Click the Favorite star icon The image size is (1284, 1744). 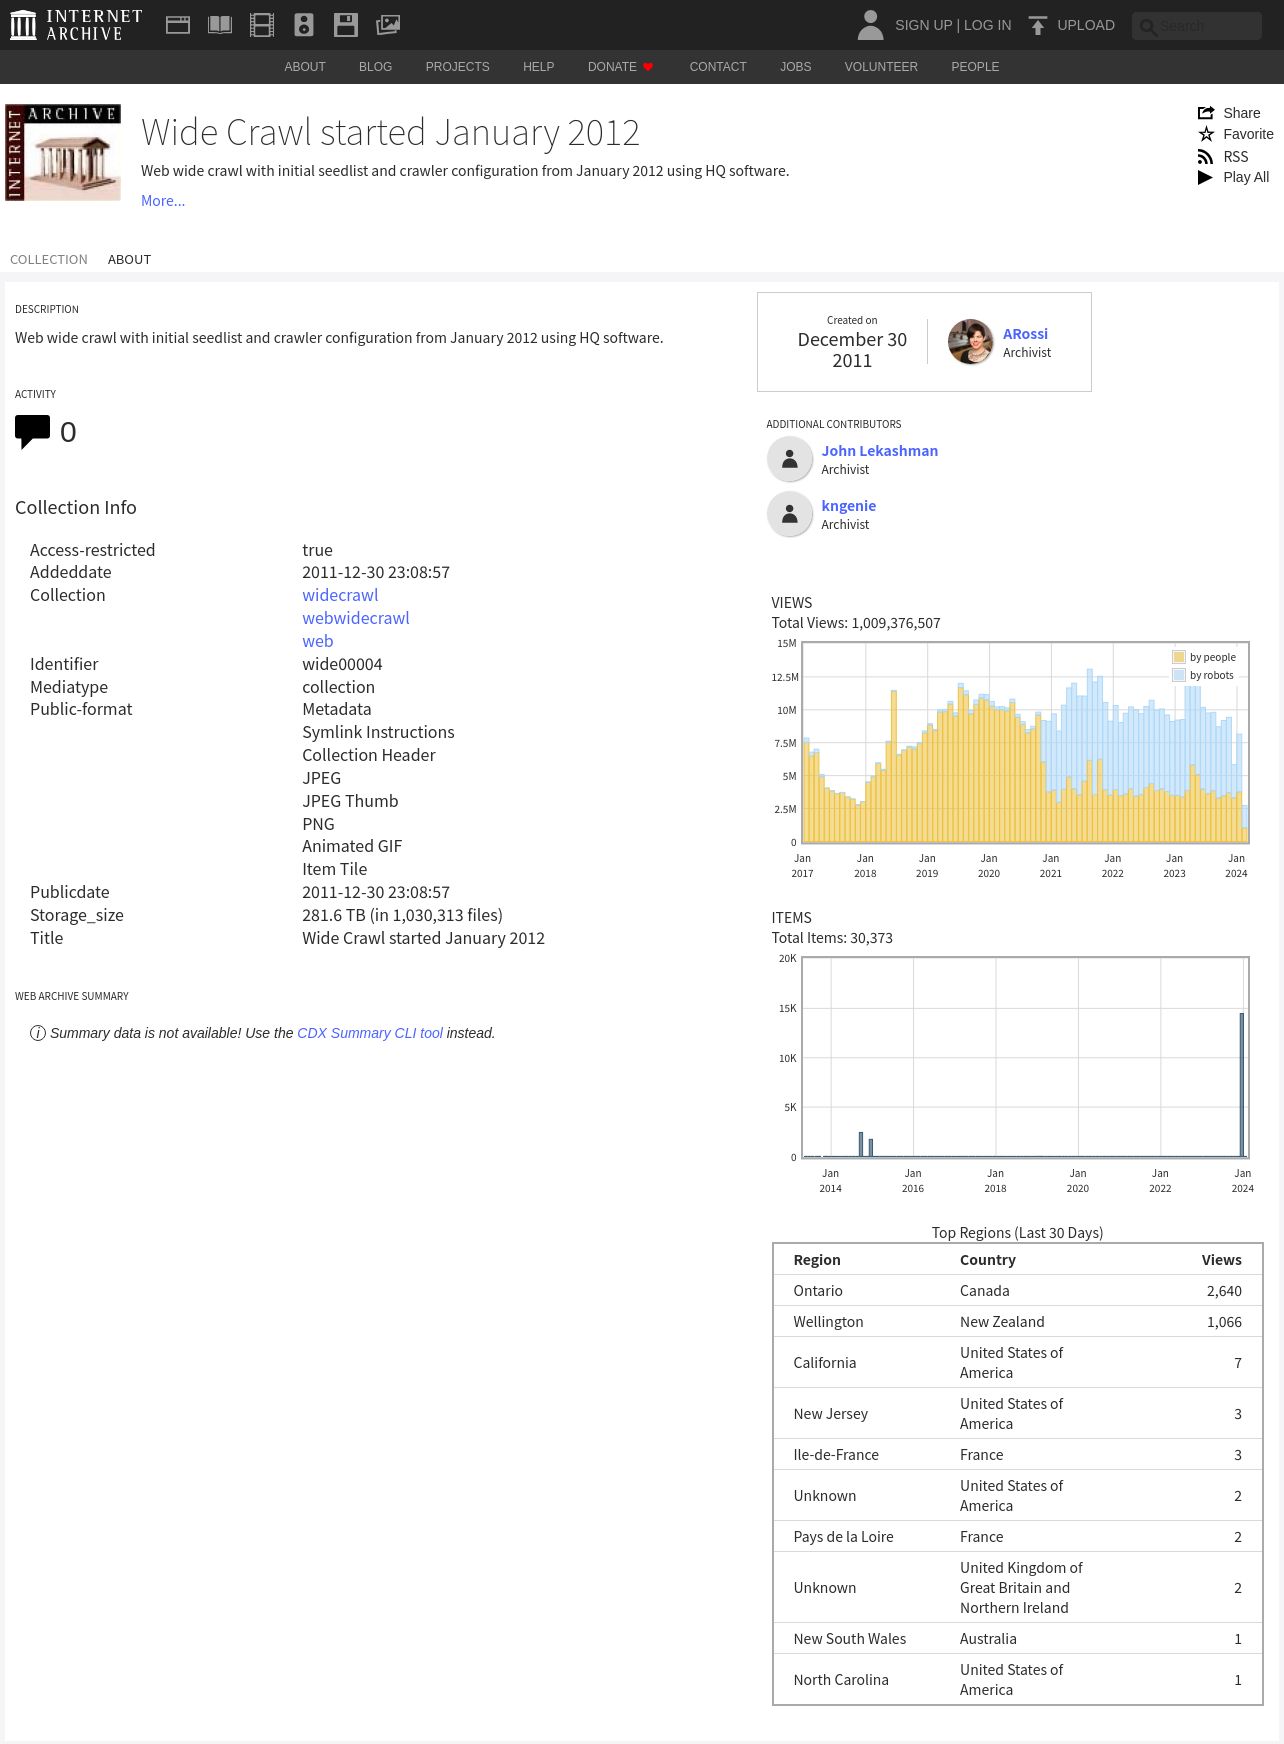tap(1206, 134)
